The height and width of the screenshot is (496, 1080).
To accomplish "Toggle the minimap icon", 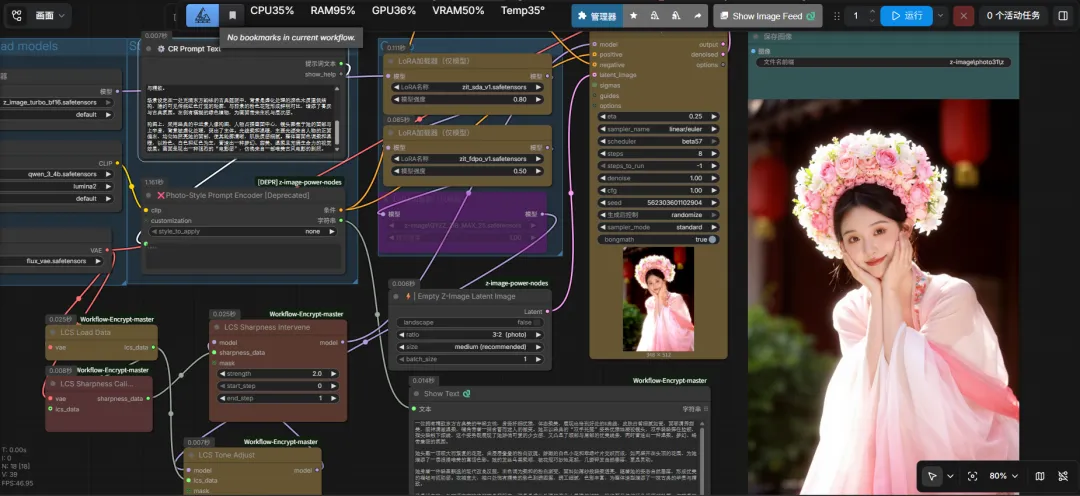I will click(1039, 476).
